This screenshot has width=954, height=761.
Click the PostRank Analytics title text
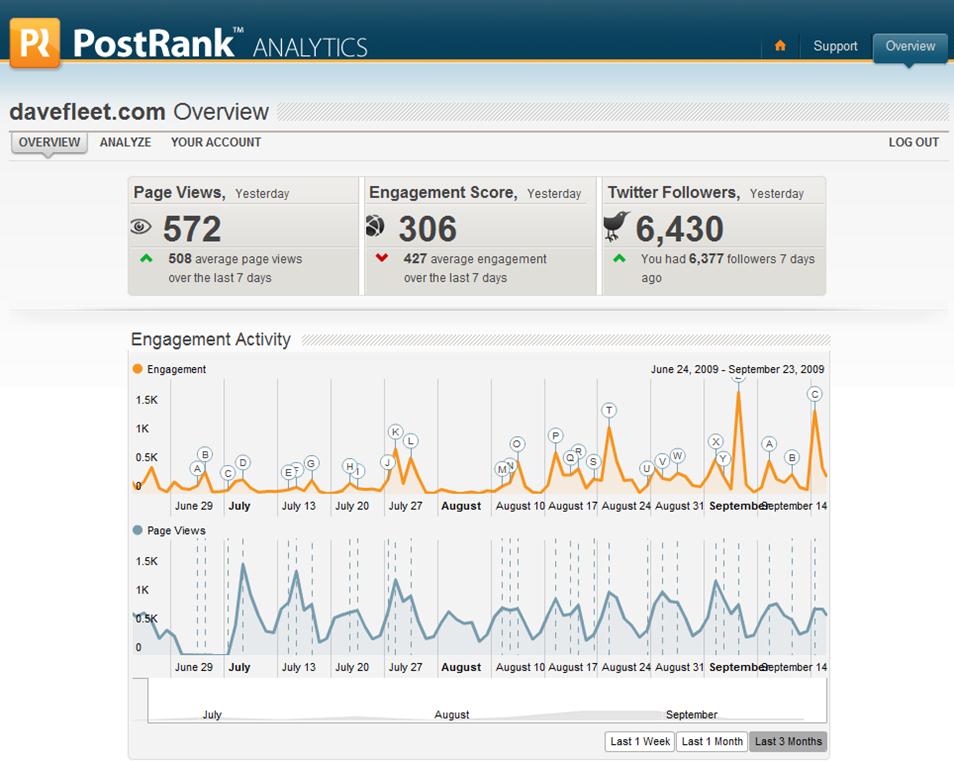(220, 44)
